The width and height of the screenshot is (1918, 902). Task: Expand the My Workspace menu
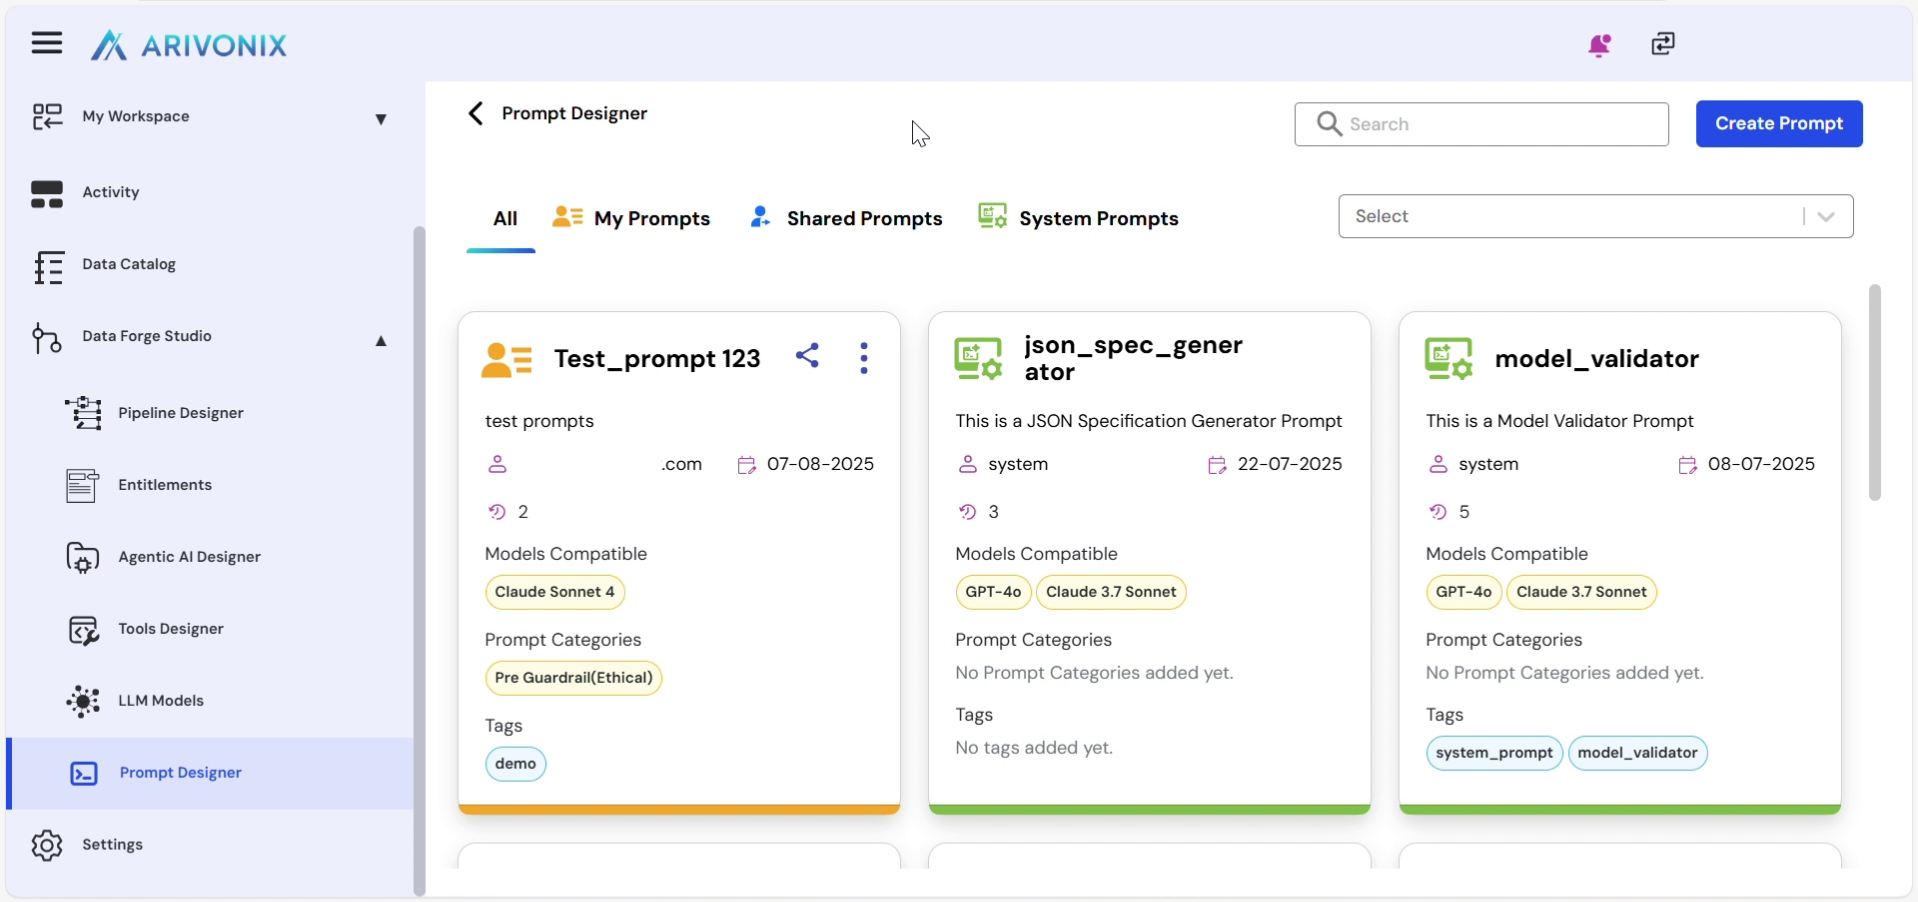[380, 119]
